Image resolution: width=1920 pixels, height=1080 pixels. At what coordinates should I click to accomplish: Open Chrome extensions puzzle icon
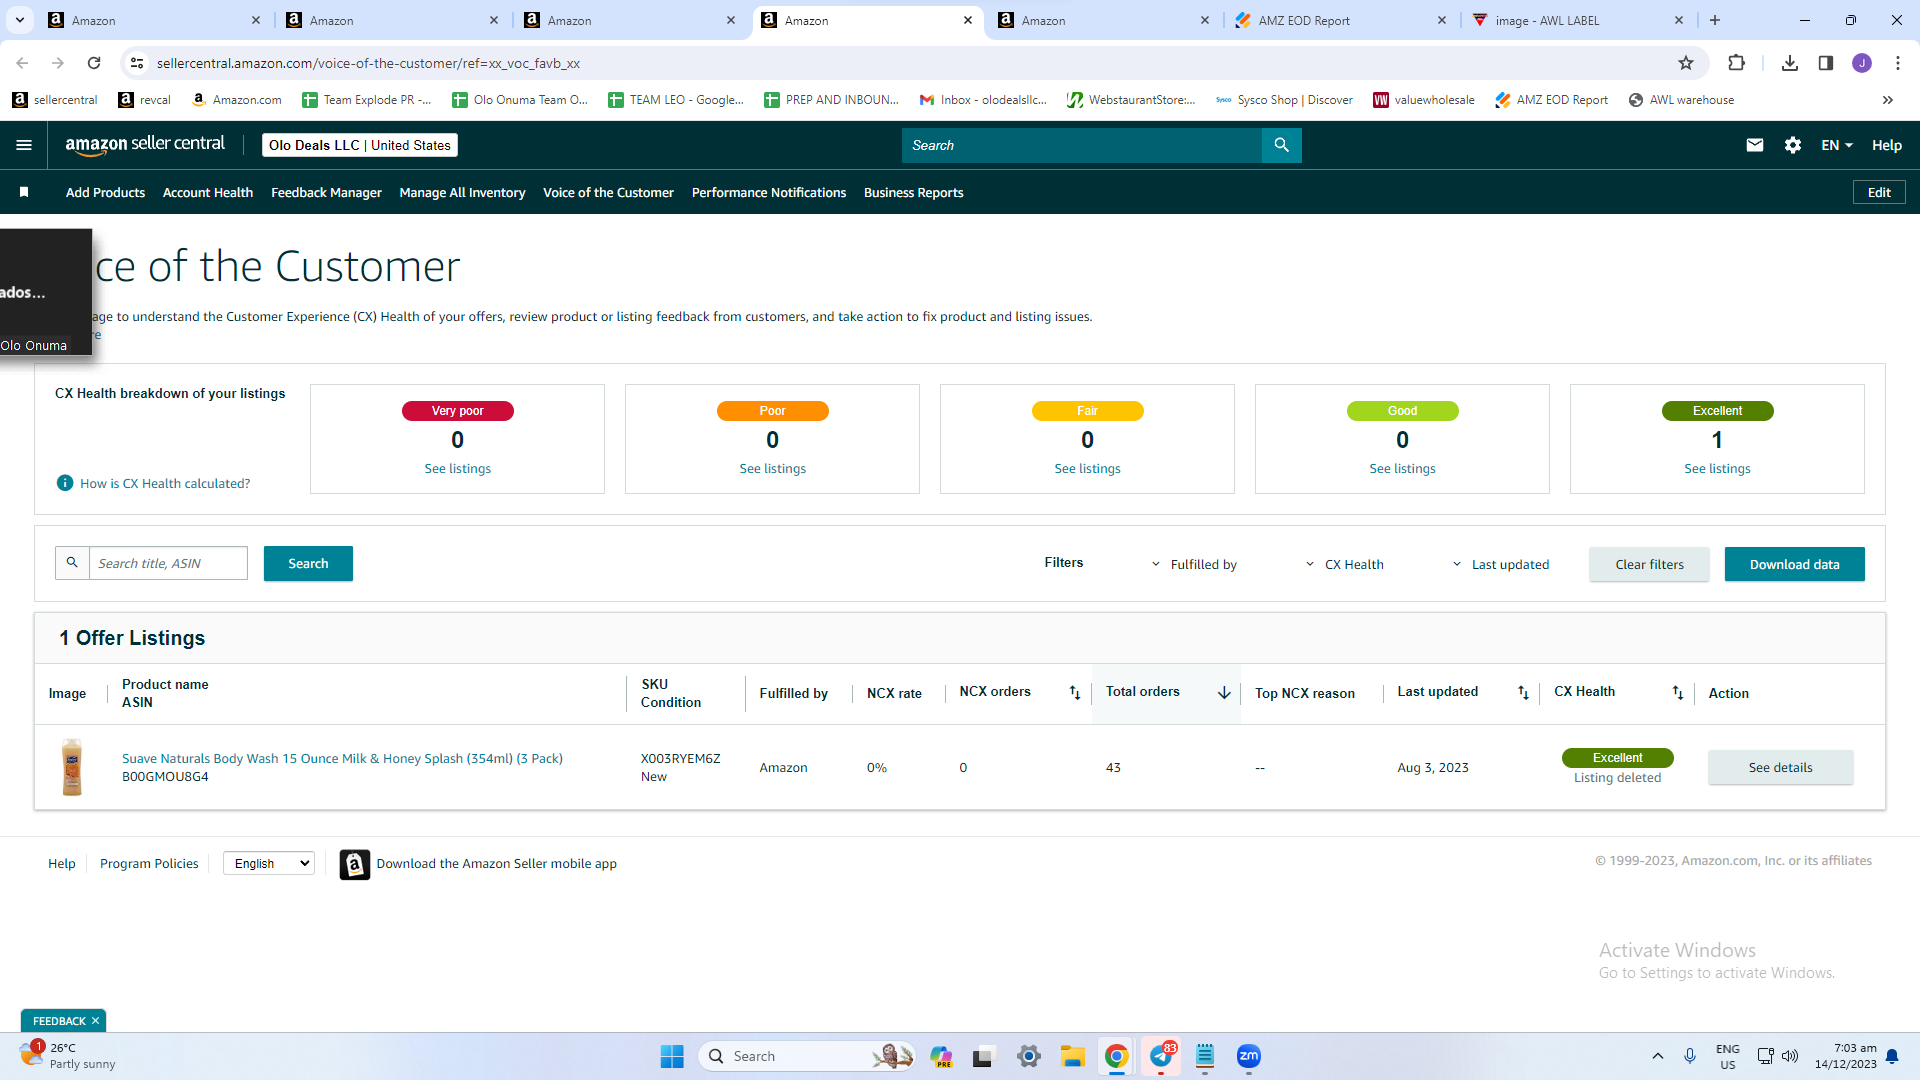click(x=1736, y=63)
